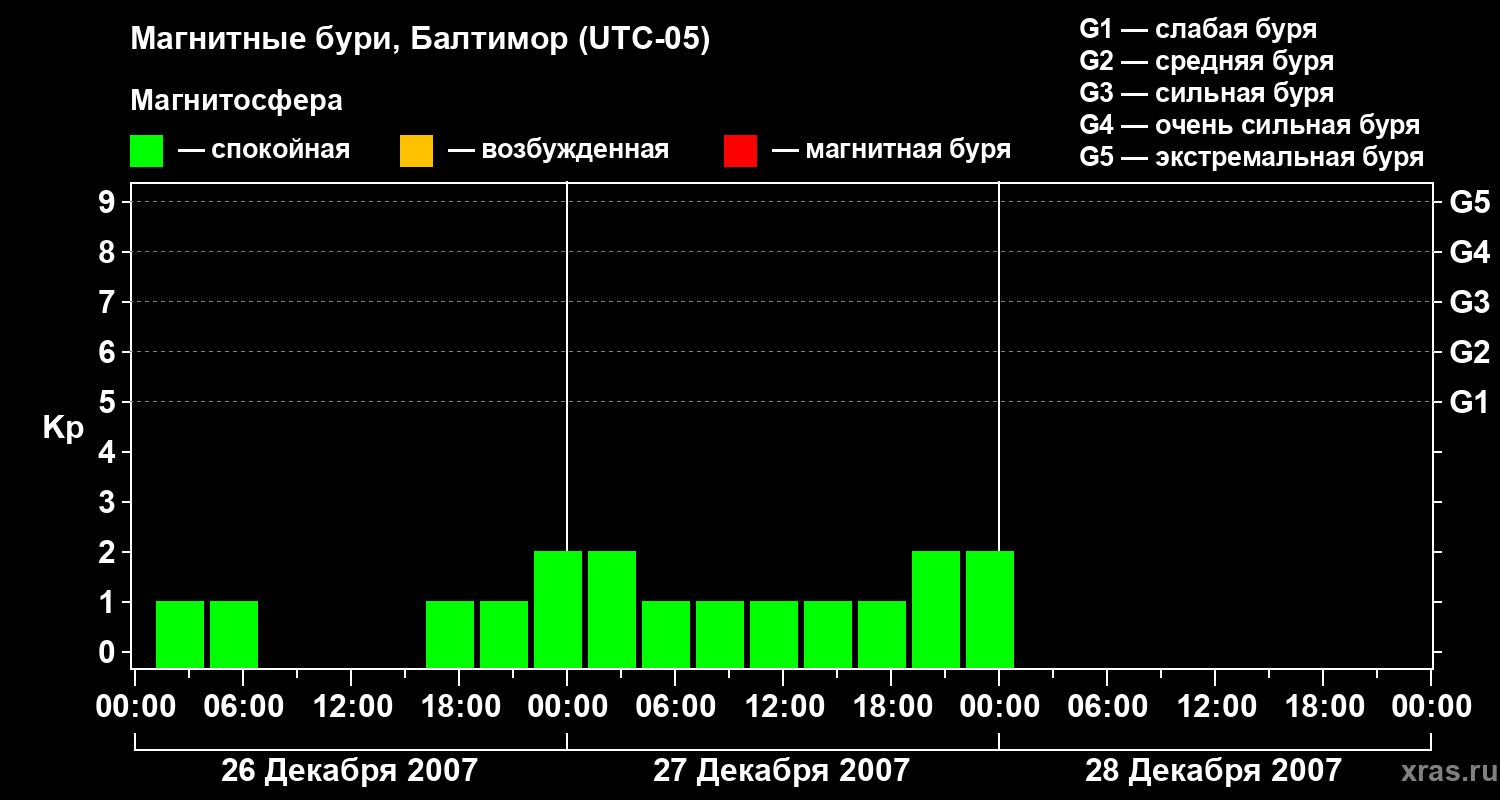1500x800 pixels.
Task: Click the red 'магнитная буря' legend swatch
Action: 740,151
